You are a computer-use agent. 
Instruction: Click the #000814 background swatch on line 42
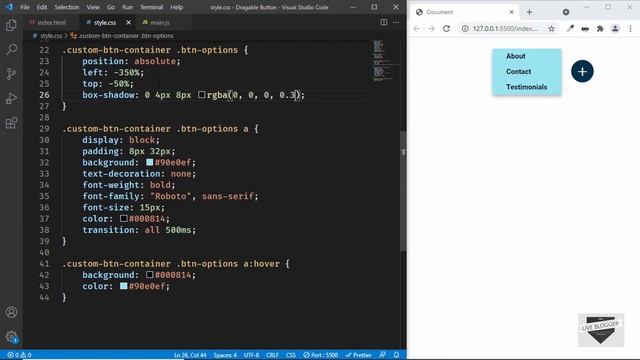click(x=150, y=275)
